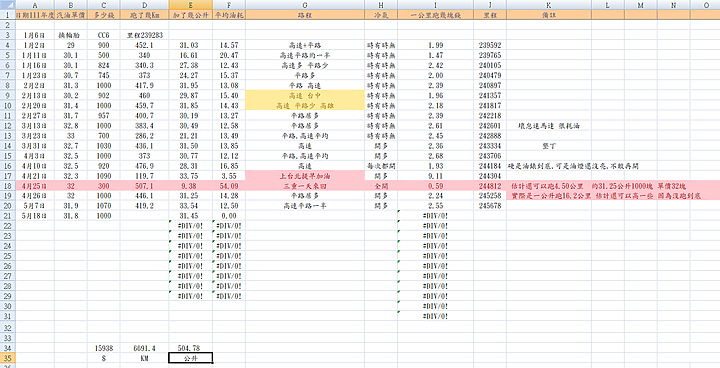
Task: Click the cell with value 9.11
Action: 435,176
